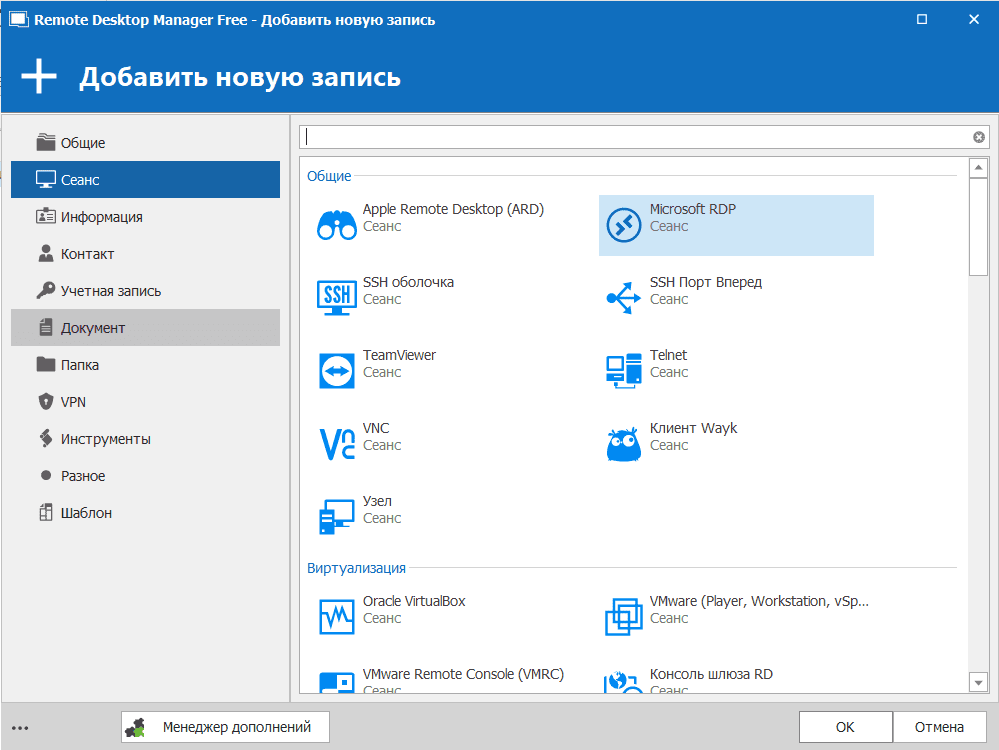Select the Клиент Wayk mascot icon
This screenshot has width=999, height=750.
click(x=623, y=444)
